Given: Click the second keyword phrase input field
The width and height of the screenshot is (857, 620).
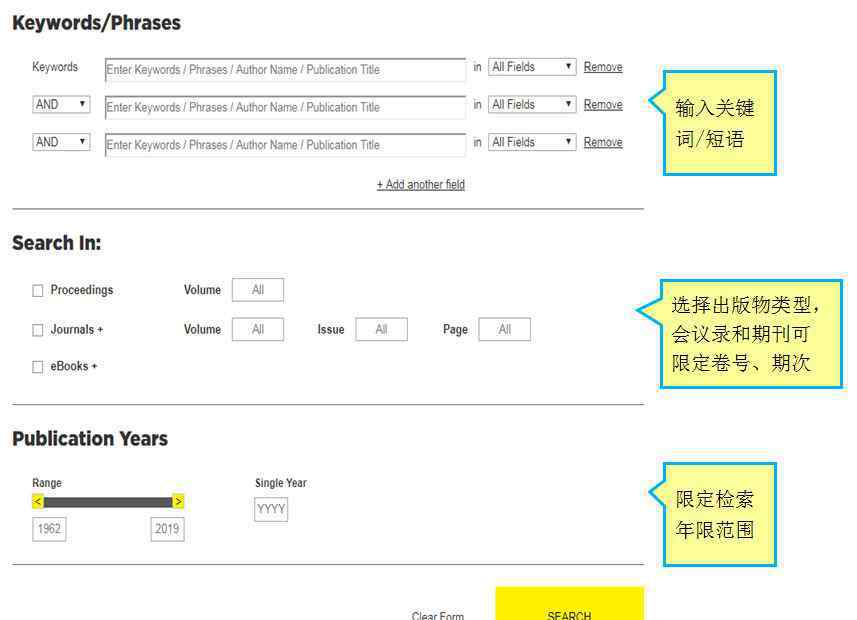Looking at the screenshot, I should 285,107.
